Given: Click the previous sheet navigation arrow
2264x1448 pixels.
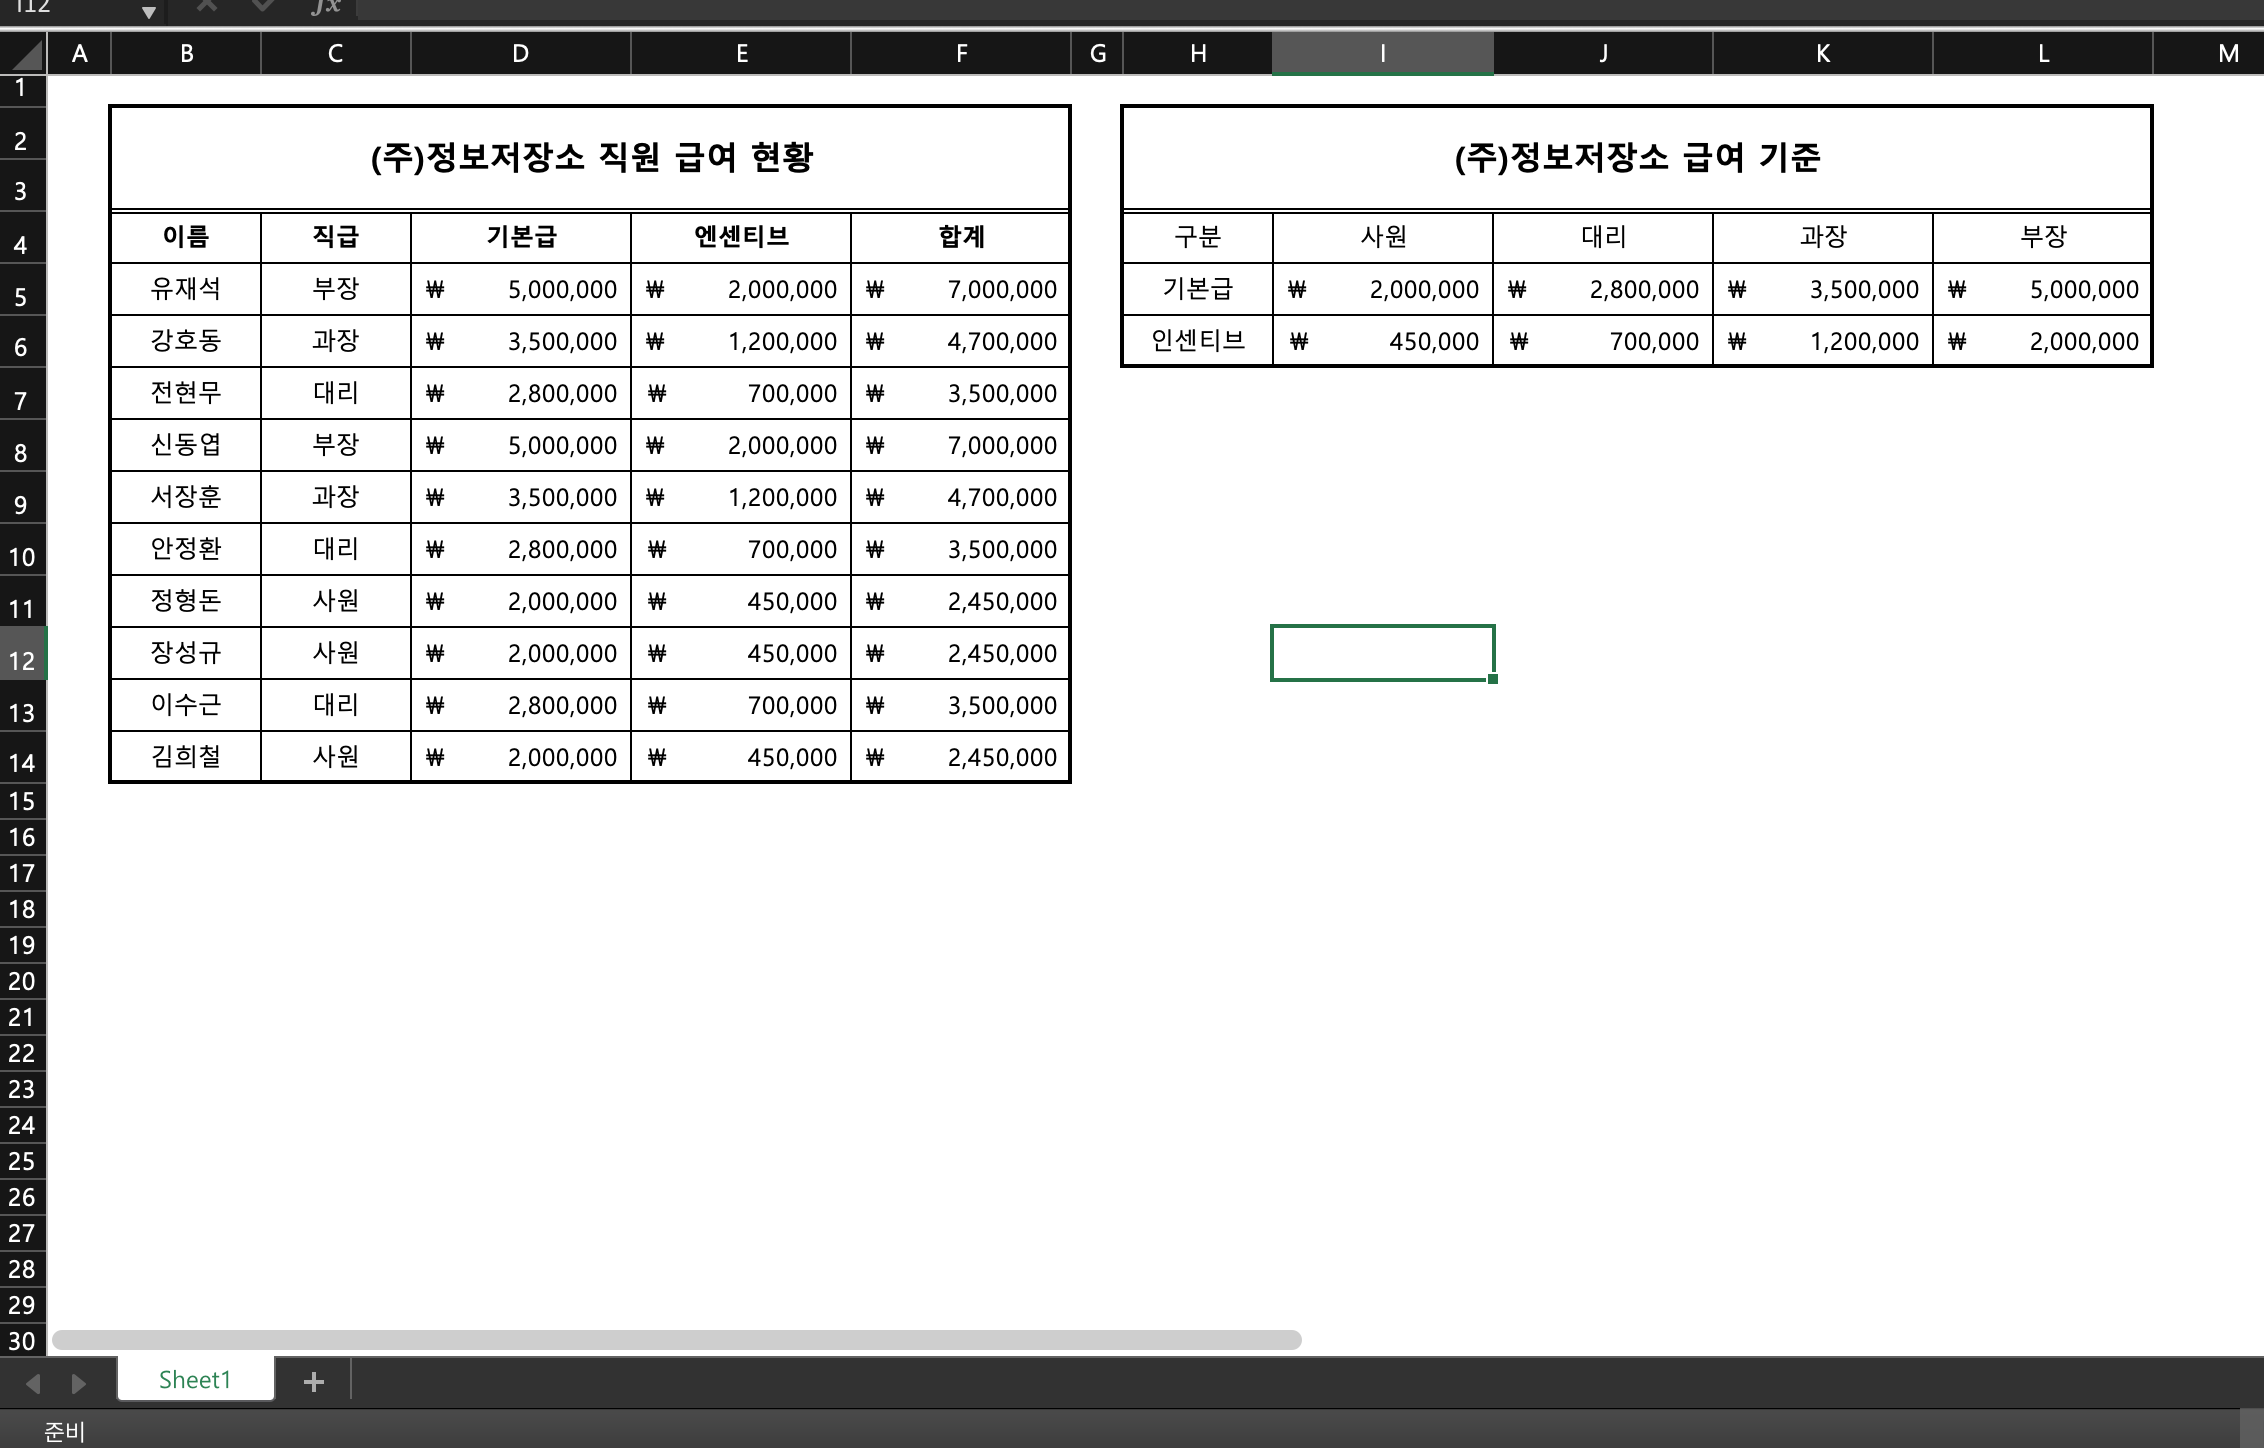Looking at the screenshot, I should point(32,1383).
